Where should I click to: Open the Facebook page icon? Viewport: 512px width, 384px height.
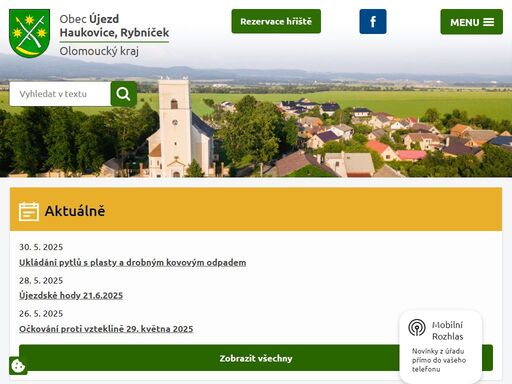click(x=373, y=22)
